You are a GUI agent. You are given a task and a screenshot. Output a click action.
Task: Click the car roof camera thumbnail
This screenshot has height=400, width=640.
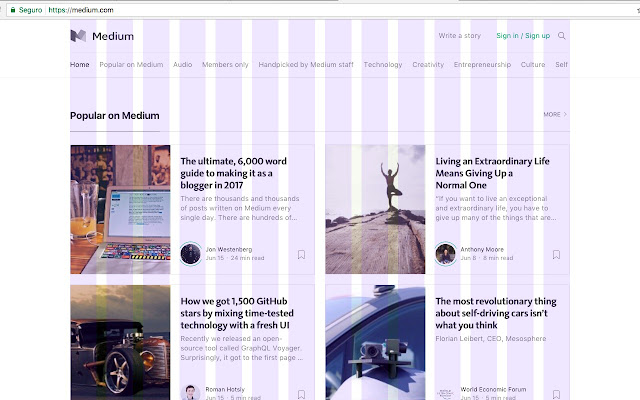click(x=375, y=342)
